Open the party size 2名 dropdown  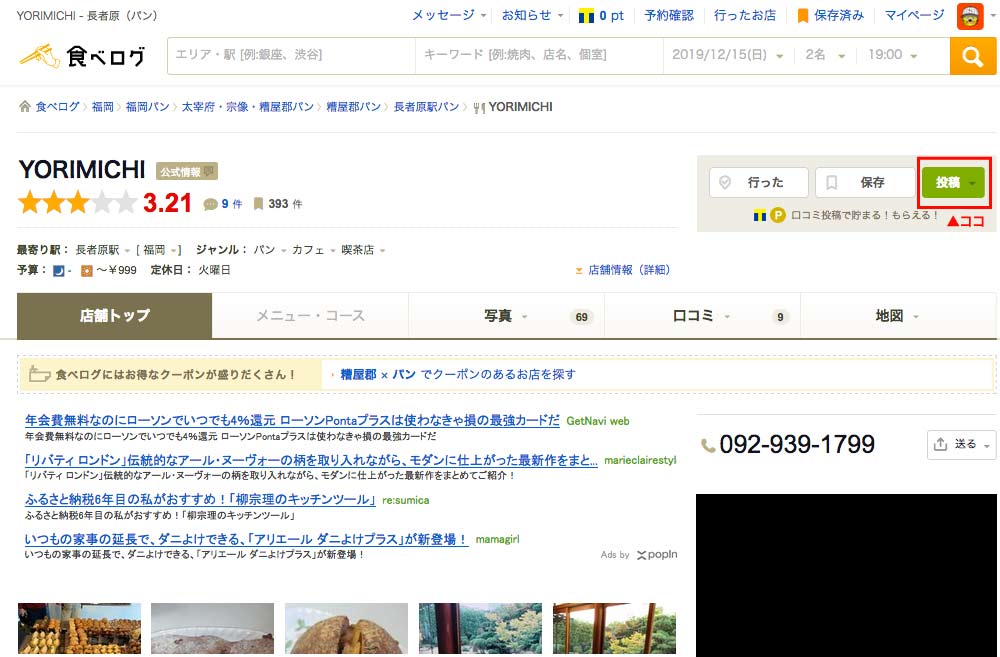coord(825,55)
